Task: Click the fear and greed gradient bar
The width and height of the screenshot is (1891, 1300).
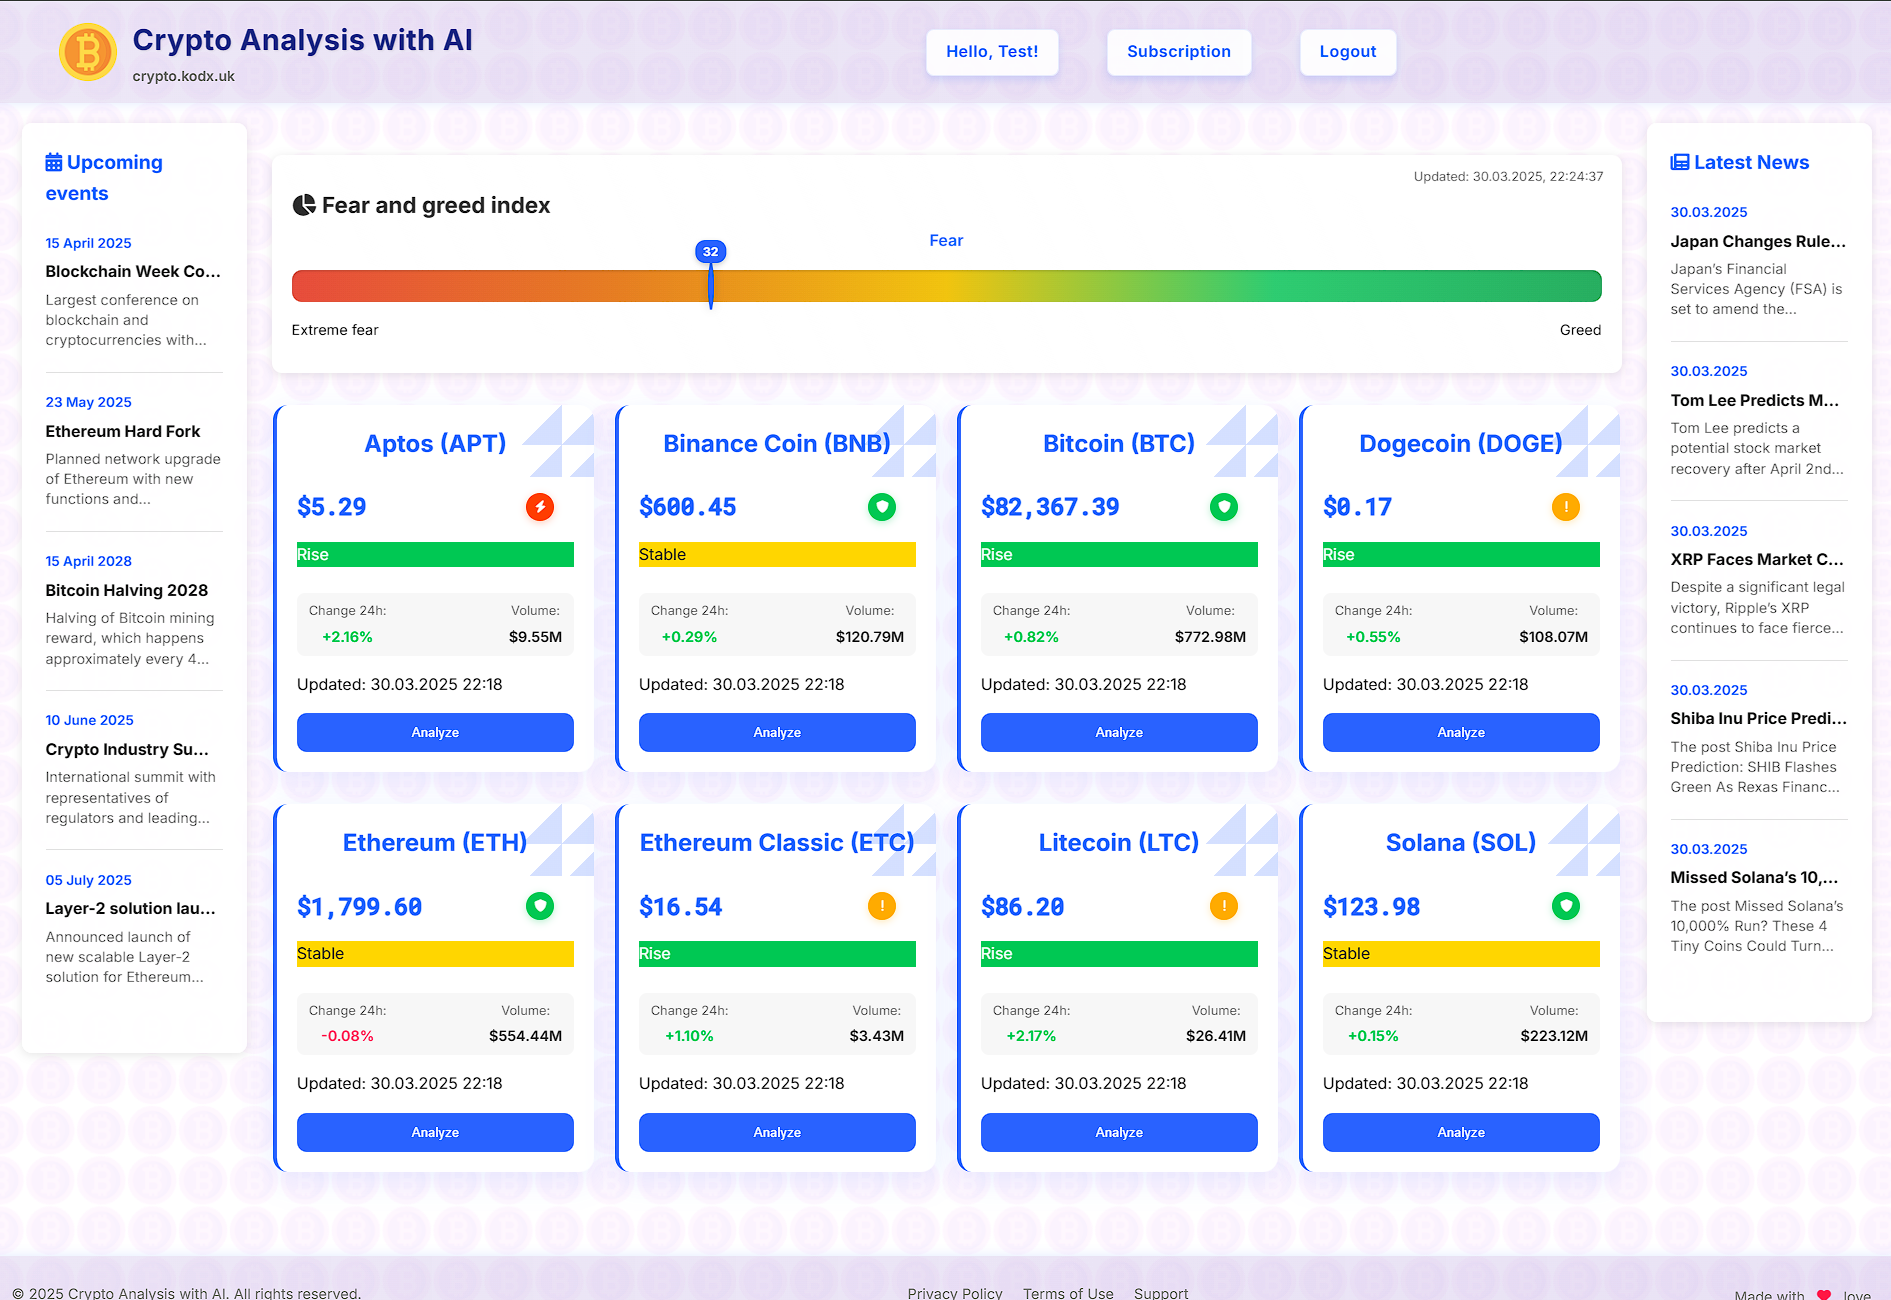Action: pyautogui.click(x=946, y=286)
